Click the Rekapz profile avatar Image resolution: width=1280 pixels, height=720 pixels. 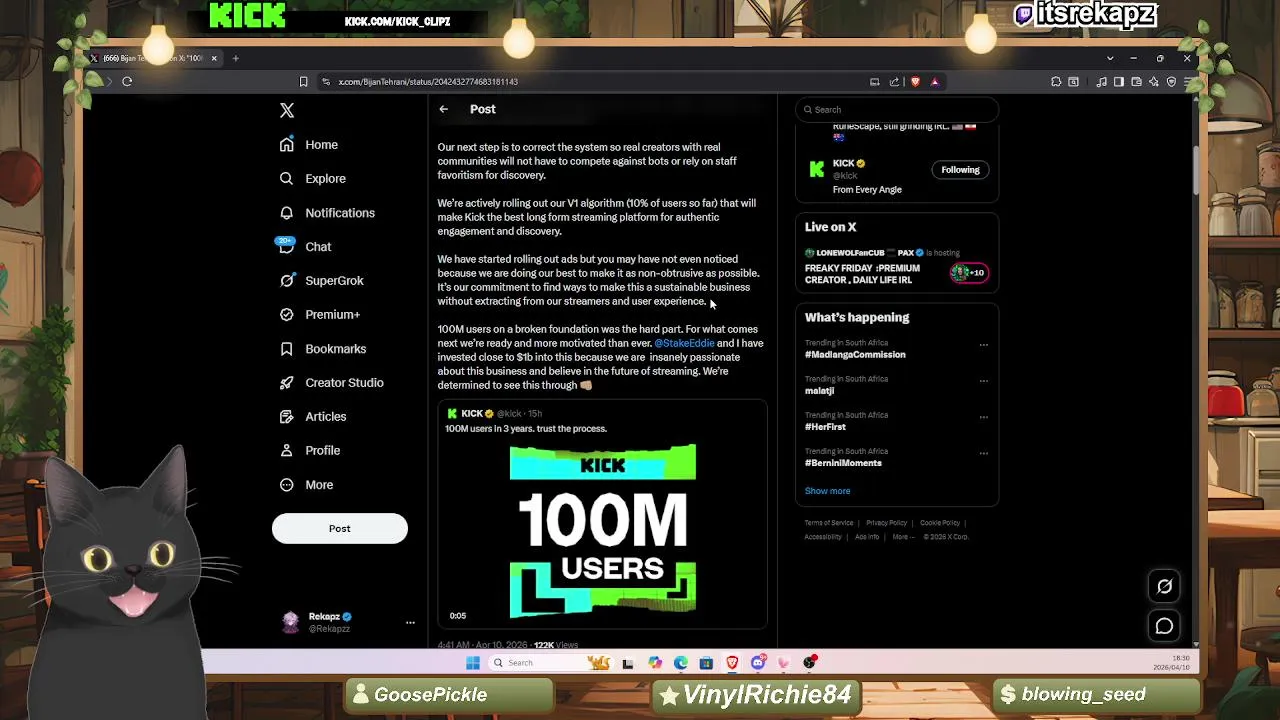[x=290, y=622]
